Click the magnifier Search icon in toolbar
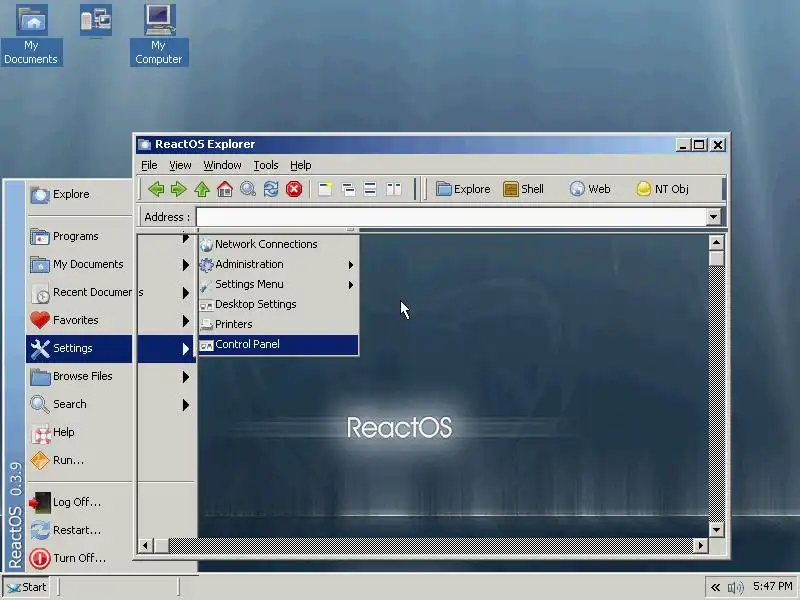 pyautogui.click(x=248, y=189)
